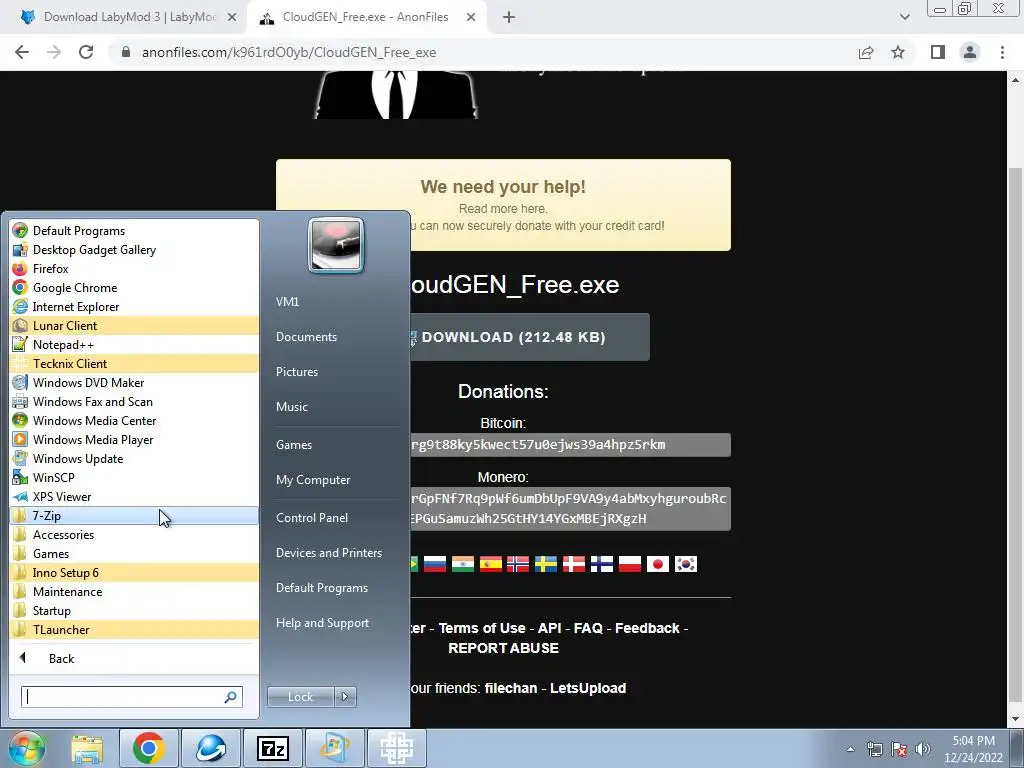Screen dimensions: 1024x768
Task: Follow the 'Read more here.' link
Action: [x=503, y=209]
